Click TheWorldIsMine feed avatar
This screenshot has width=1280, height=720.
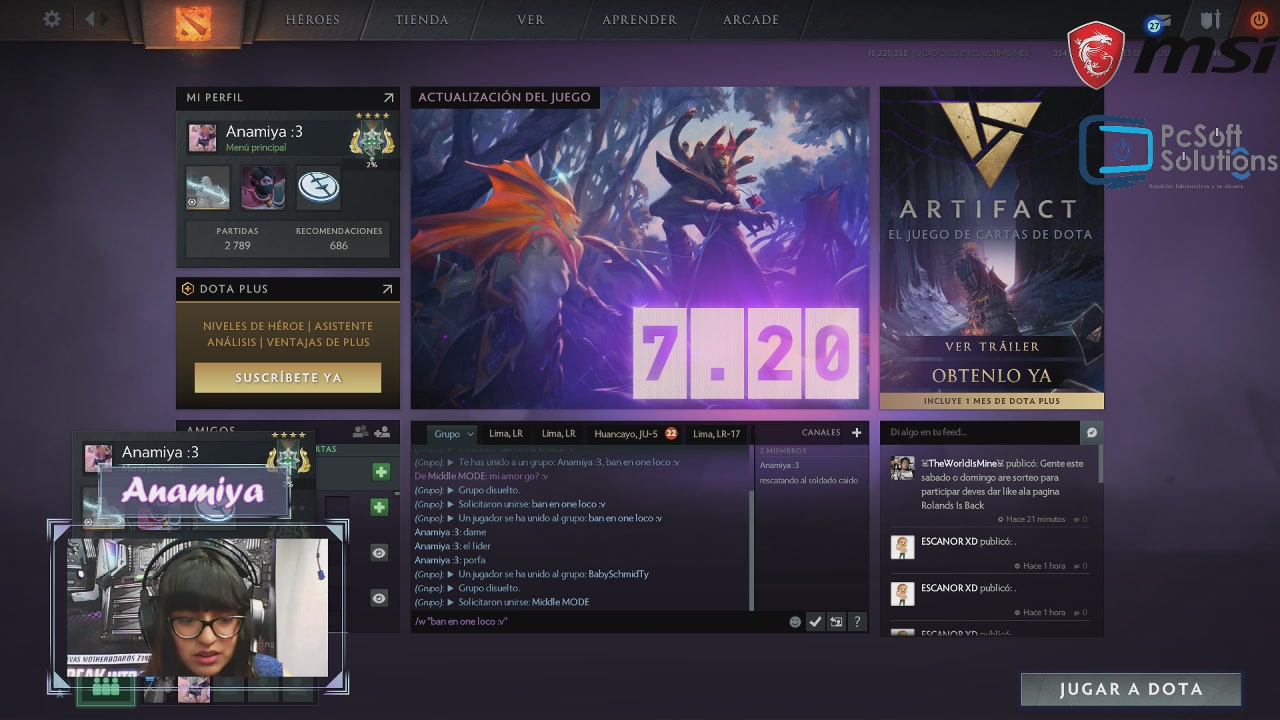[x=903, y=468]
